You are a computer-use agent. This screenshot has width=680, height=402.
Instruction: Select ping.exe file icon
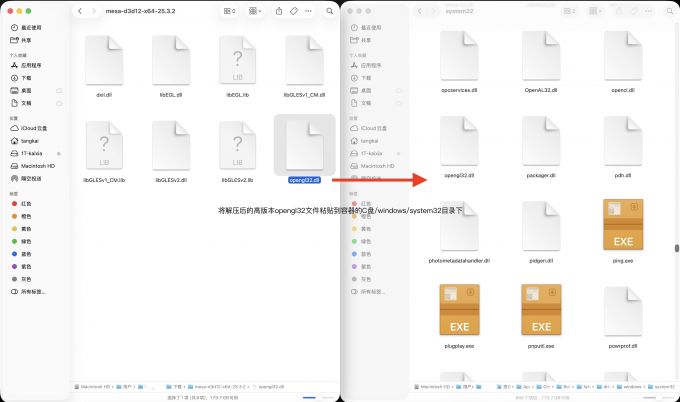pos(623,224)
